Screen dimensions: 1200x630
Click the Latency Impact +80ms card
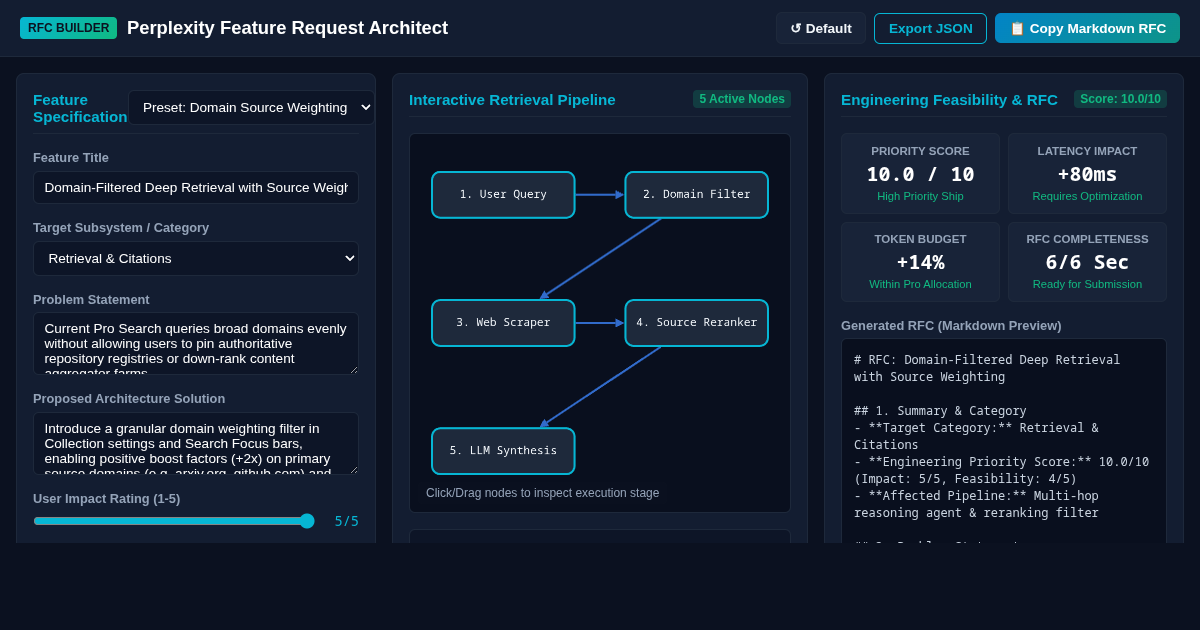click(x=1087, y=174)
